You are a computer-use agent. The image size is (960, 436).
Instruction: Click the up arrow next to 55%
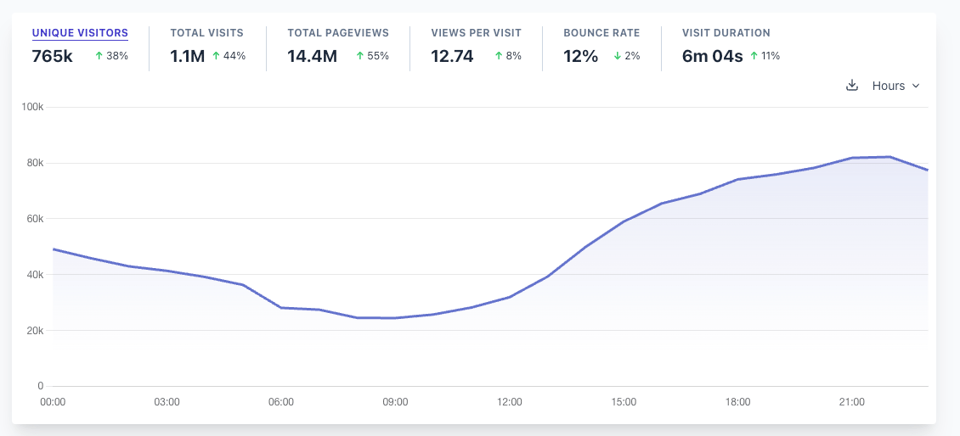coord(359,56)
